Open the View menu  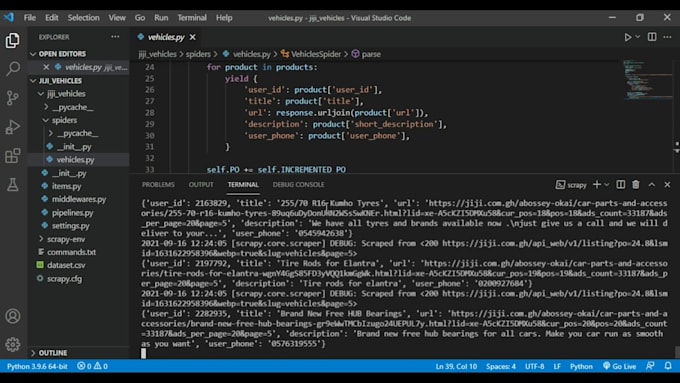(x=117, y=18)
